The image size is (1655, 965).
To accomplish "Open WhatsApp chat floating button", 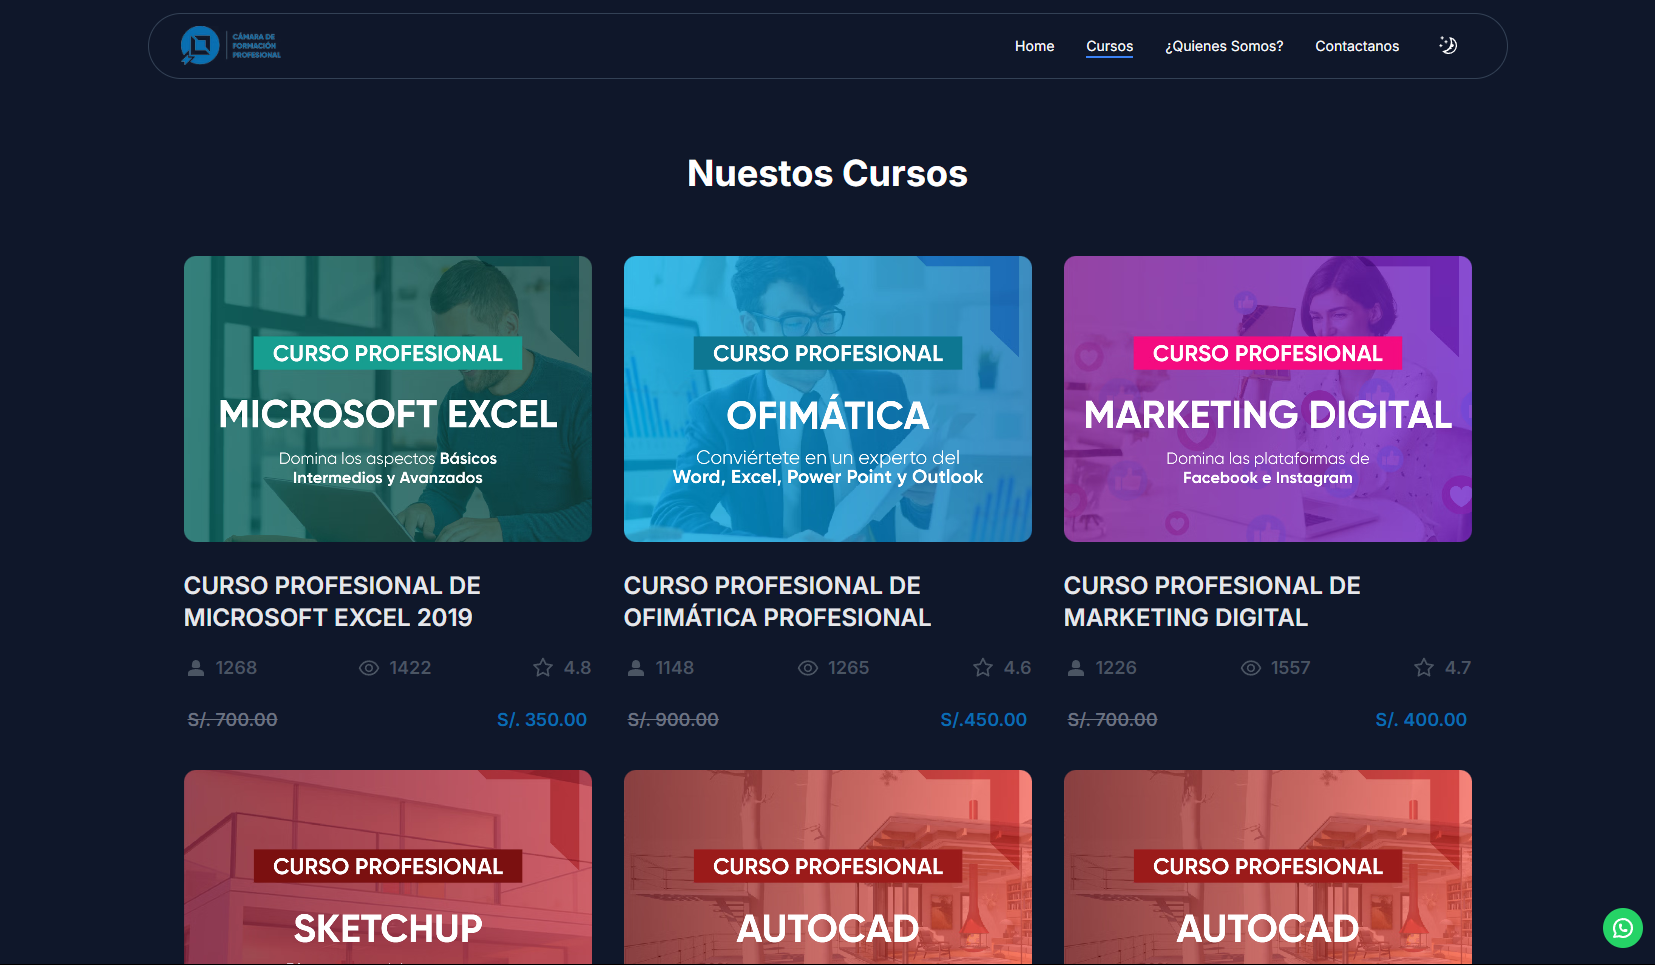I will point(1622,928).
